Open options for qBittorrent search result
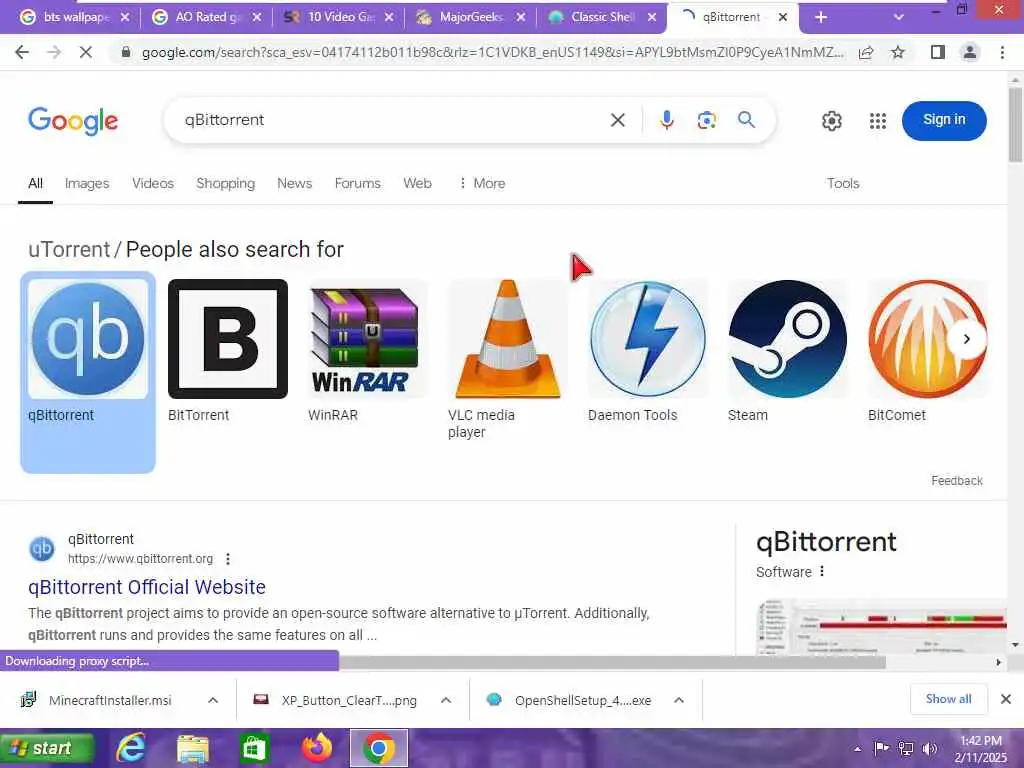Image resolution: width=1024 pixels, height=768 pixels. (x=227, y=559)
